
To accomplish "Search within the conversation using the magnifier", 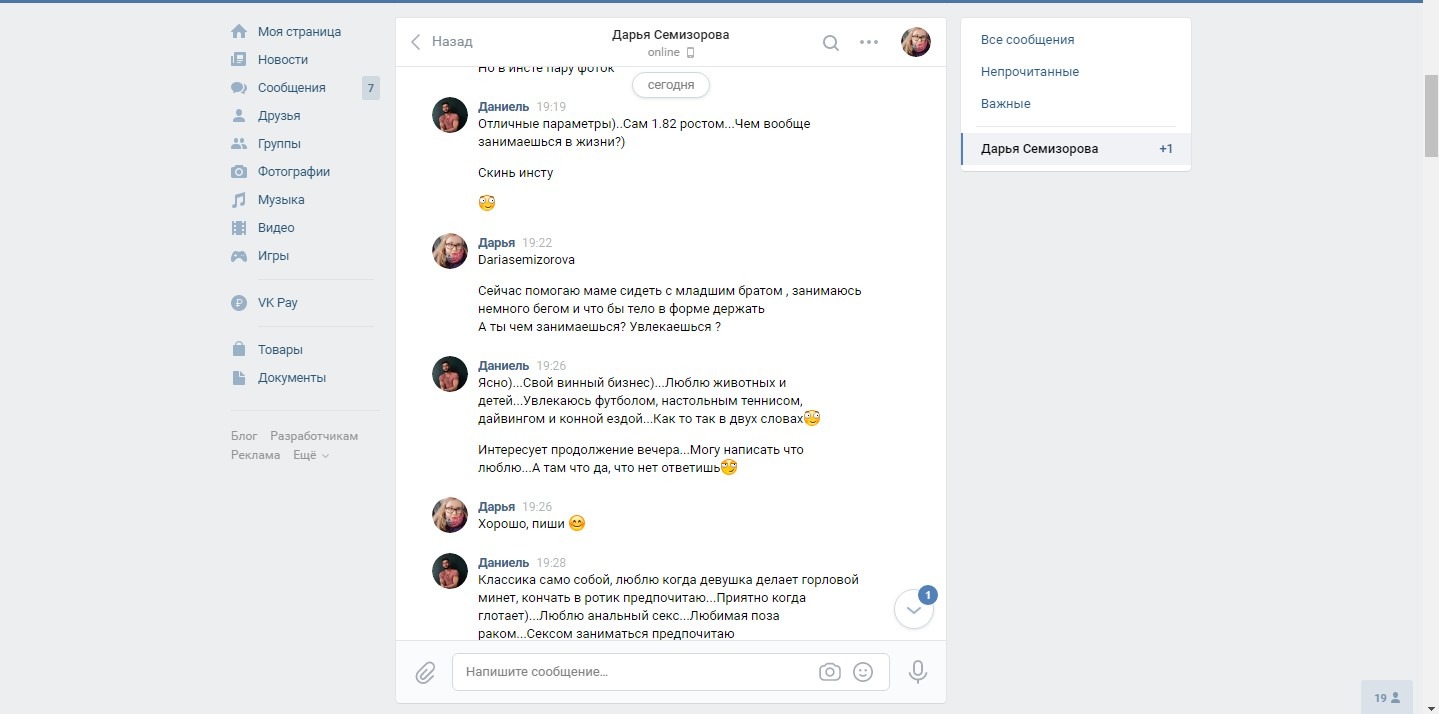I will pos(831,42).
